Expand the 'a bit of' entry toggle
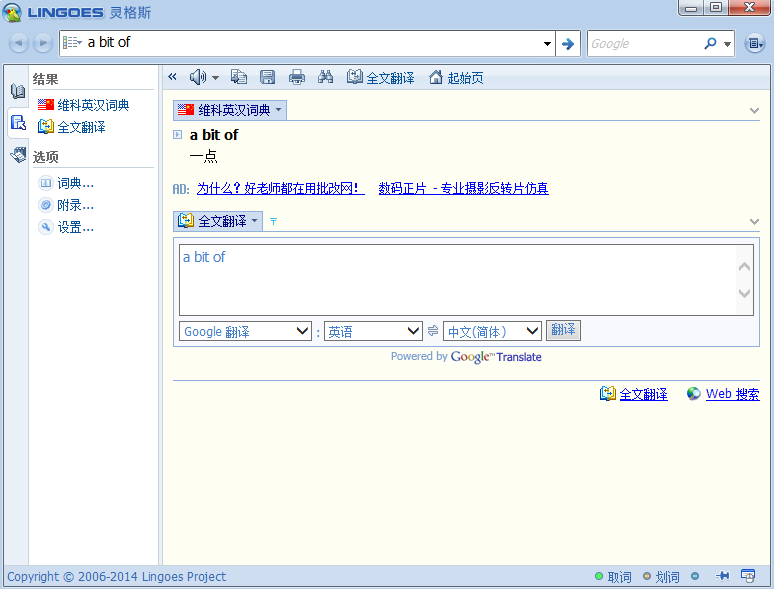Viewport: 774px width, 589px height. tap(177, 134)
